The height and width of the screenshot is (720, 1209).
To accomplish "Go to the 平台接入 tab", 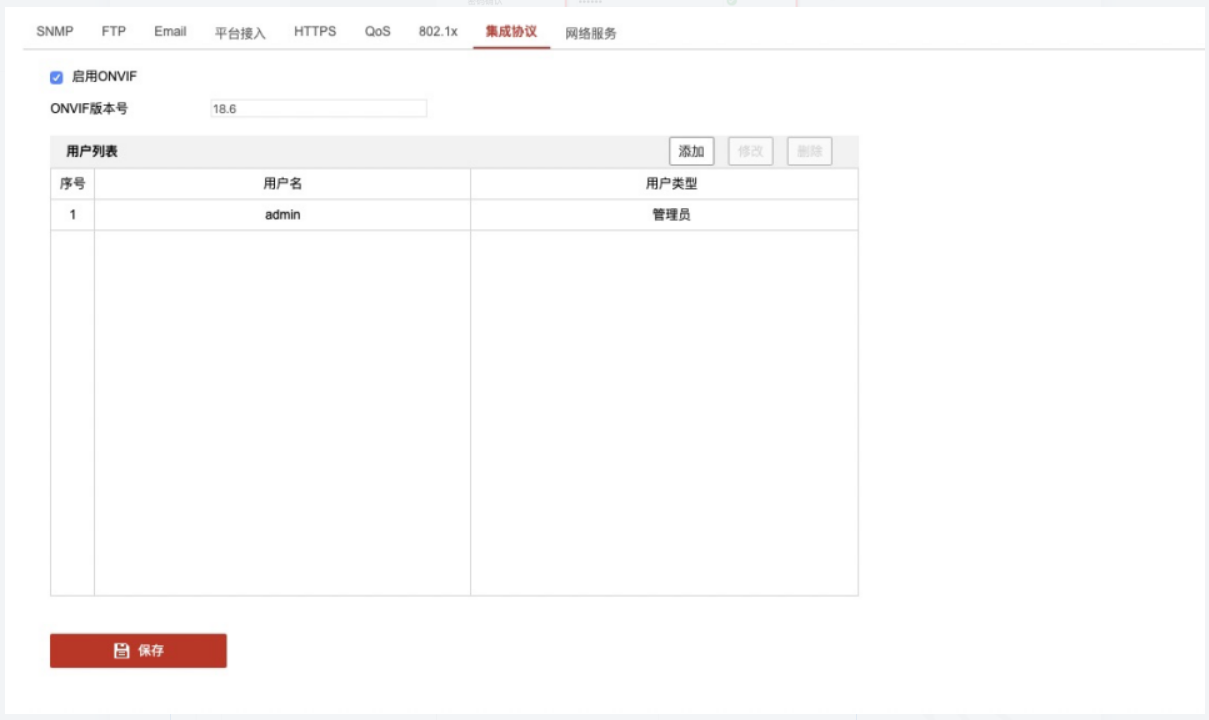I will (240, 32).
